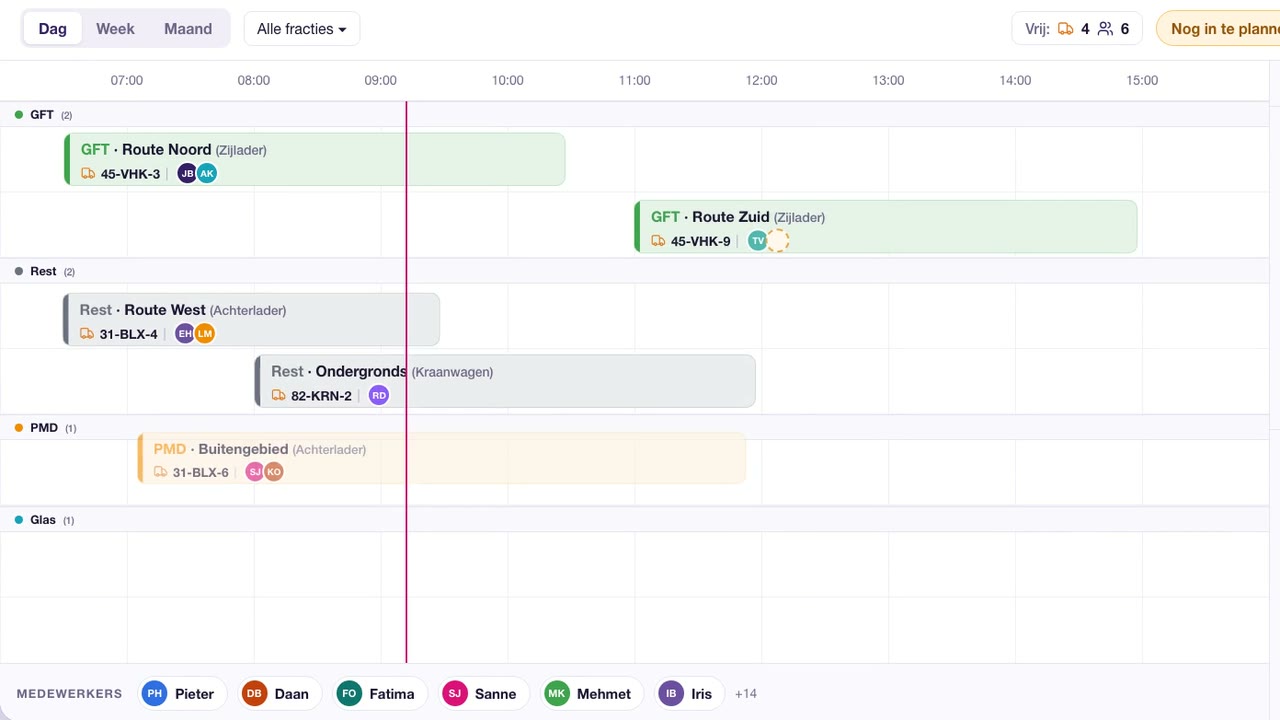Select employee chip Iris
1280x720 pixels.
[689, 694]
